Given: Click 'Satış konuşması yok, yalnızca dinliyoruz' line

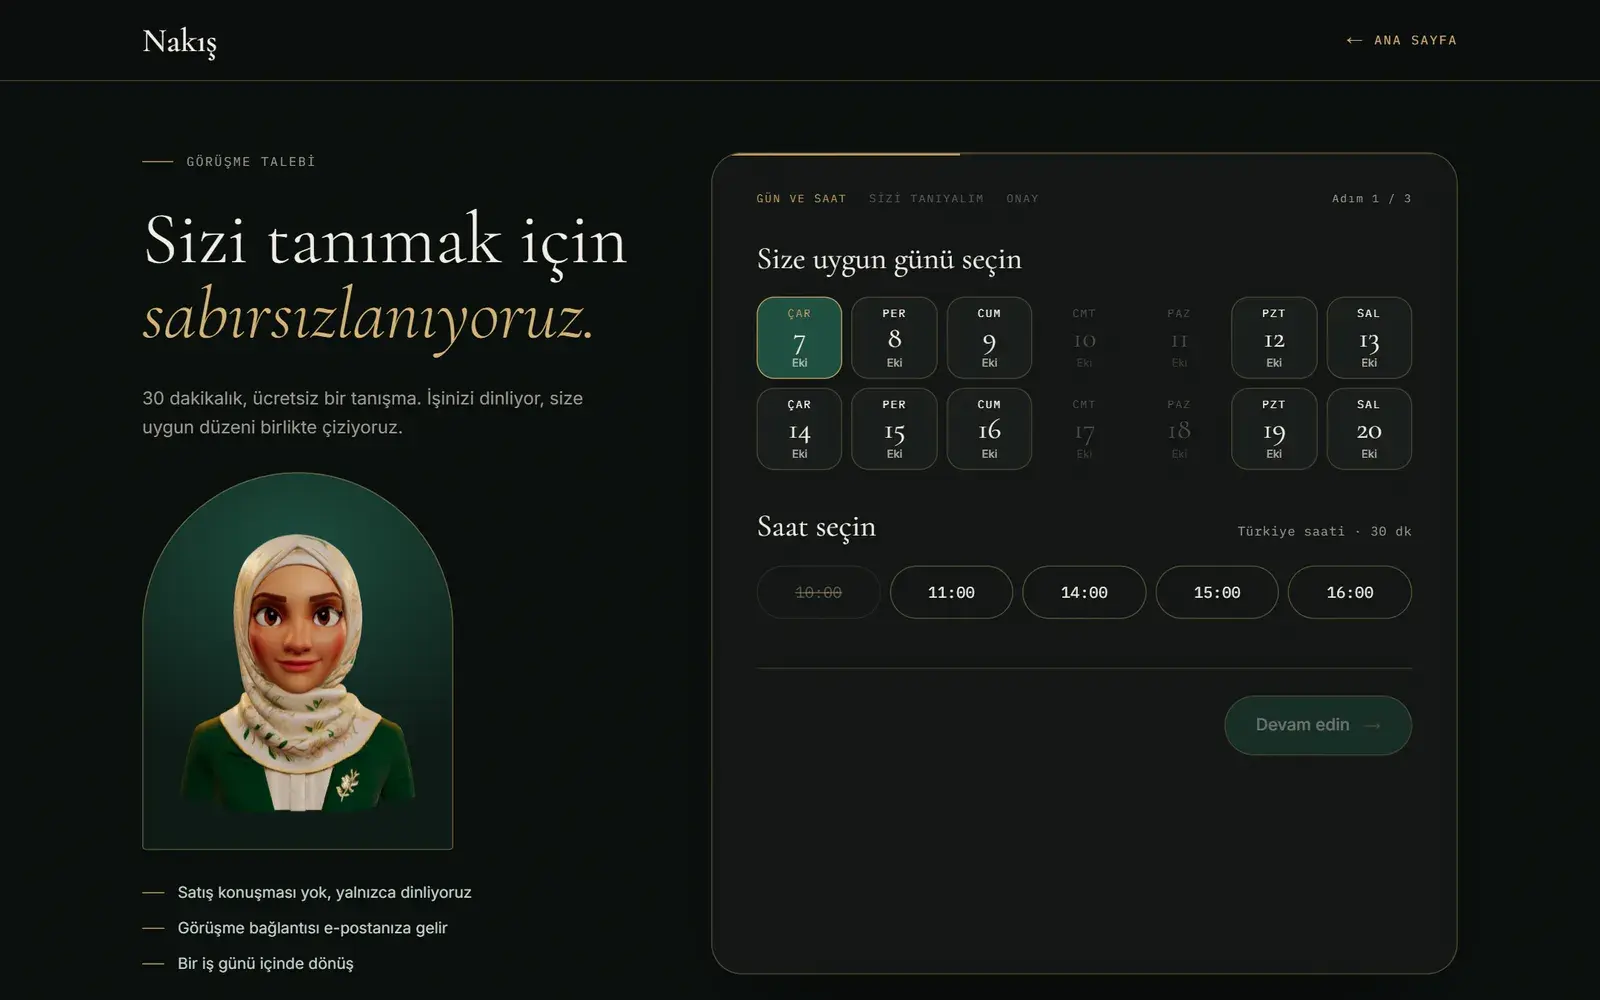Looking at the screenshot, I should [x=324, y=892].
